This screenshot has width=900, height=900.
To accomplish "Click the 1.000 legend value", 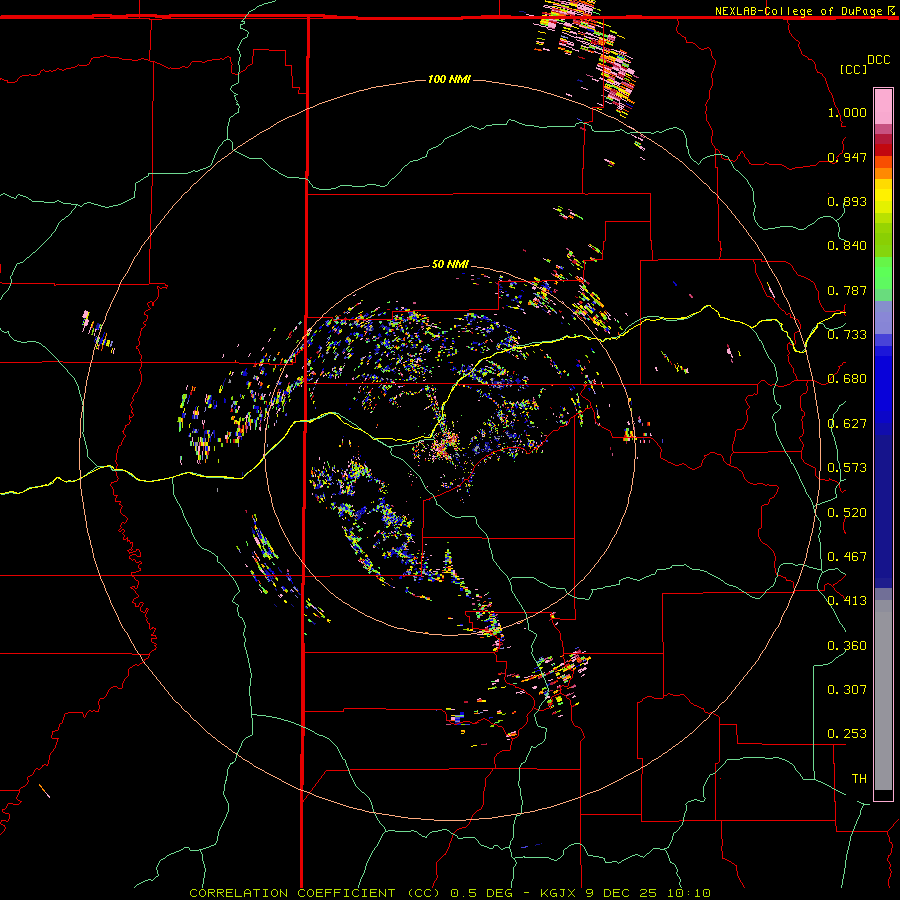I will [x=847, y=112].
